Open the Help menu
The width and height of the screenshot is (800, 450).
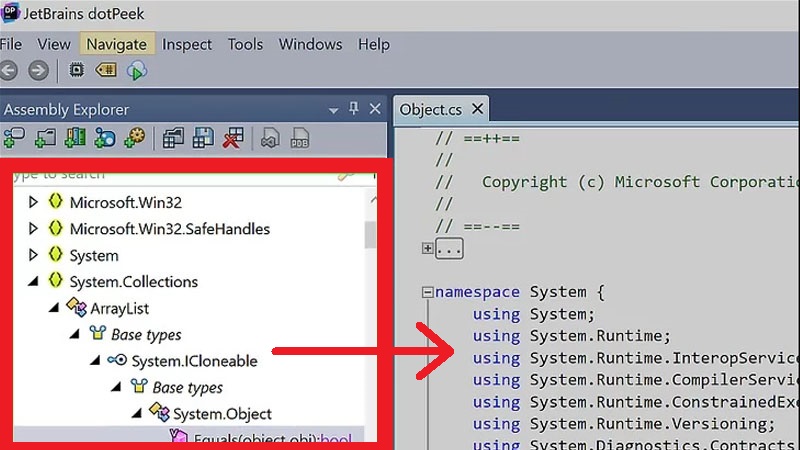pyautogui.click(x=373, y=44)
